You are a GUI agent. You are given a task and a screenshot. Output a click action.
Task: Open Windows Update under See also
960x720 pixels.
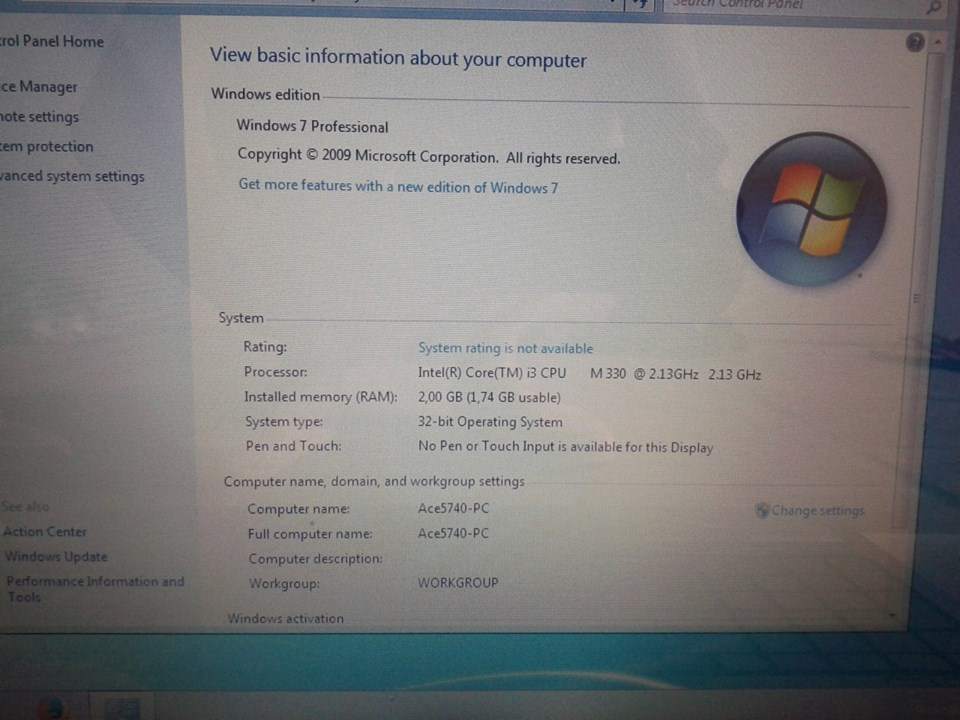(x=55, y=557)
